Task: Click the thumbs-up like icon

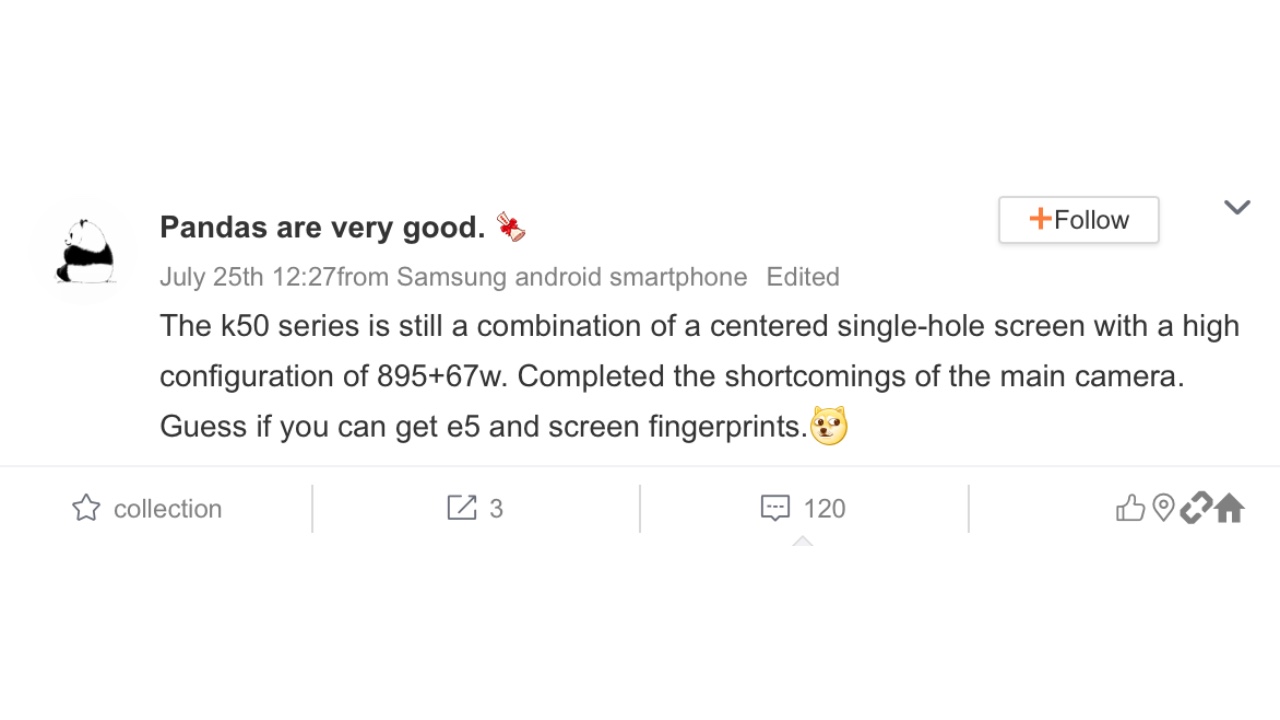Action: click(1130, 508)
